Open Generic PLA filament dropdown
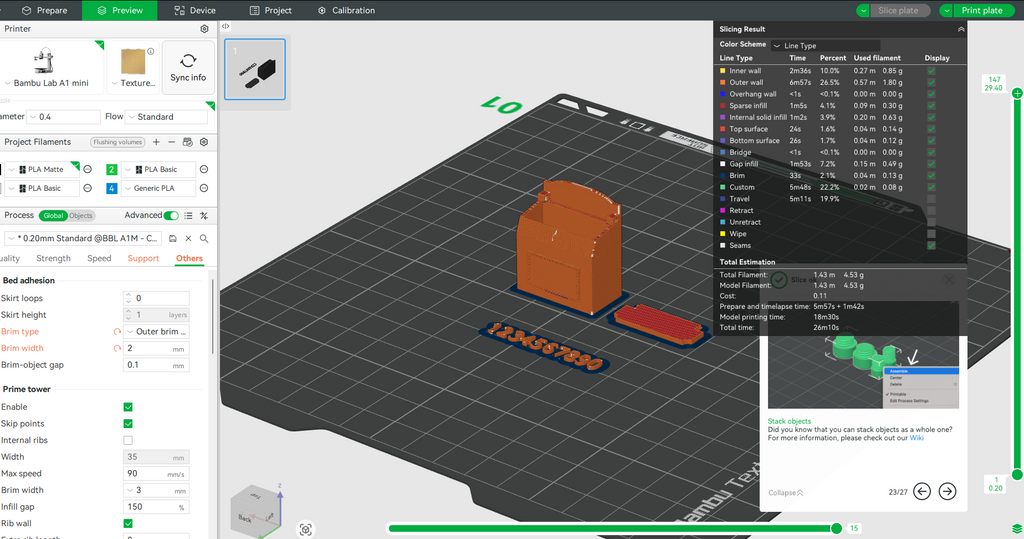The image size is (1024, 539). click(x=158, y=188)
